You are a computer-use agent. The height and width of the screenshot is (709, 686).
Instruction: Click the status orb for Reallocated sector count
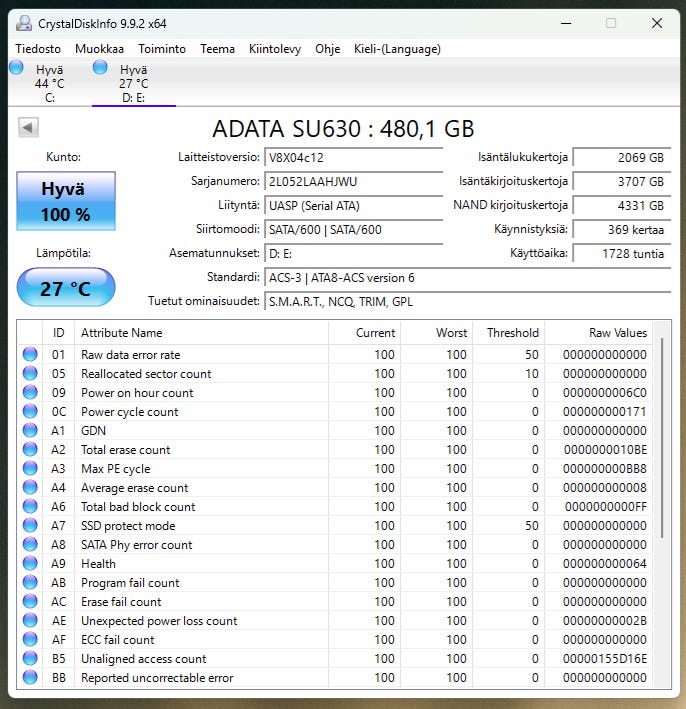pos(30,373)
